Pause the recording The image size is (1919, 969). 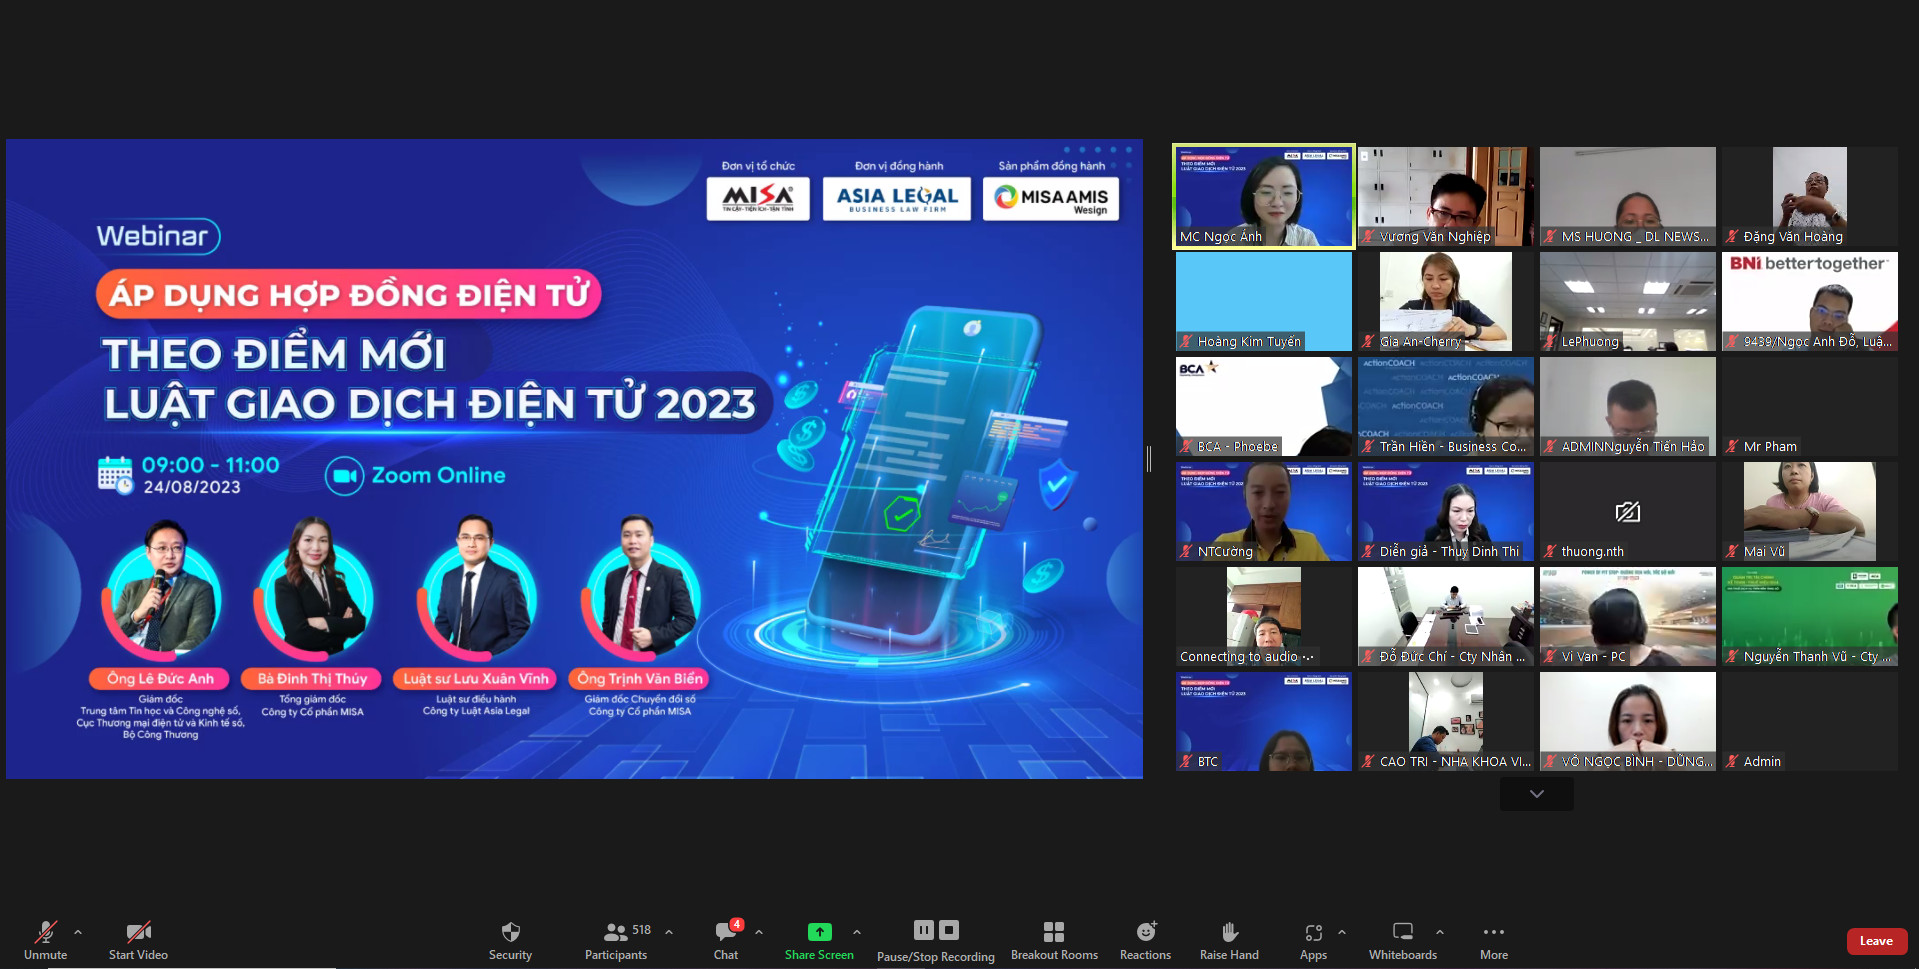click(924, 930)
